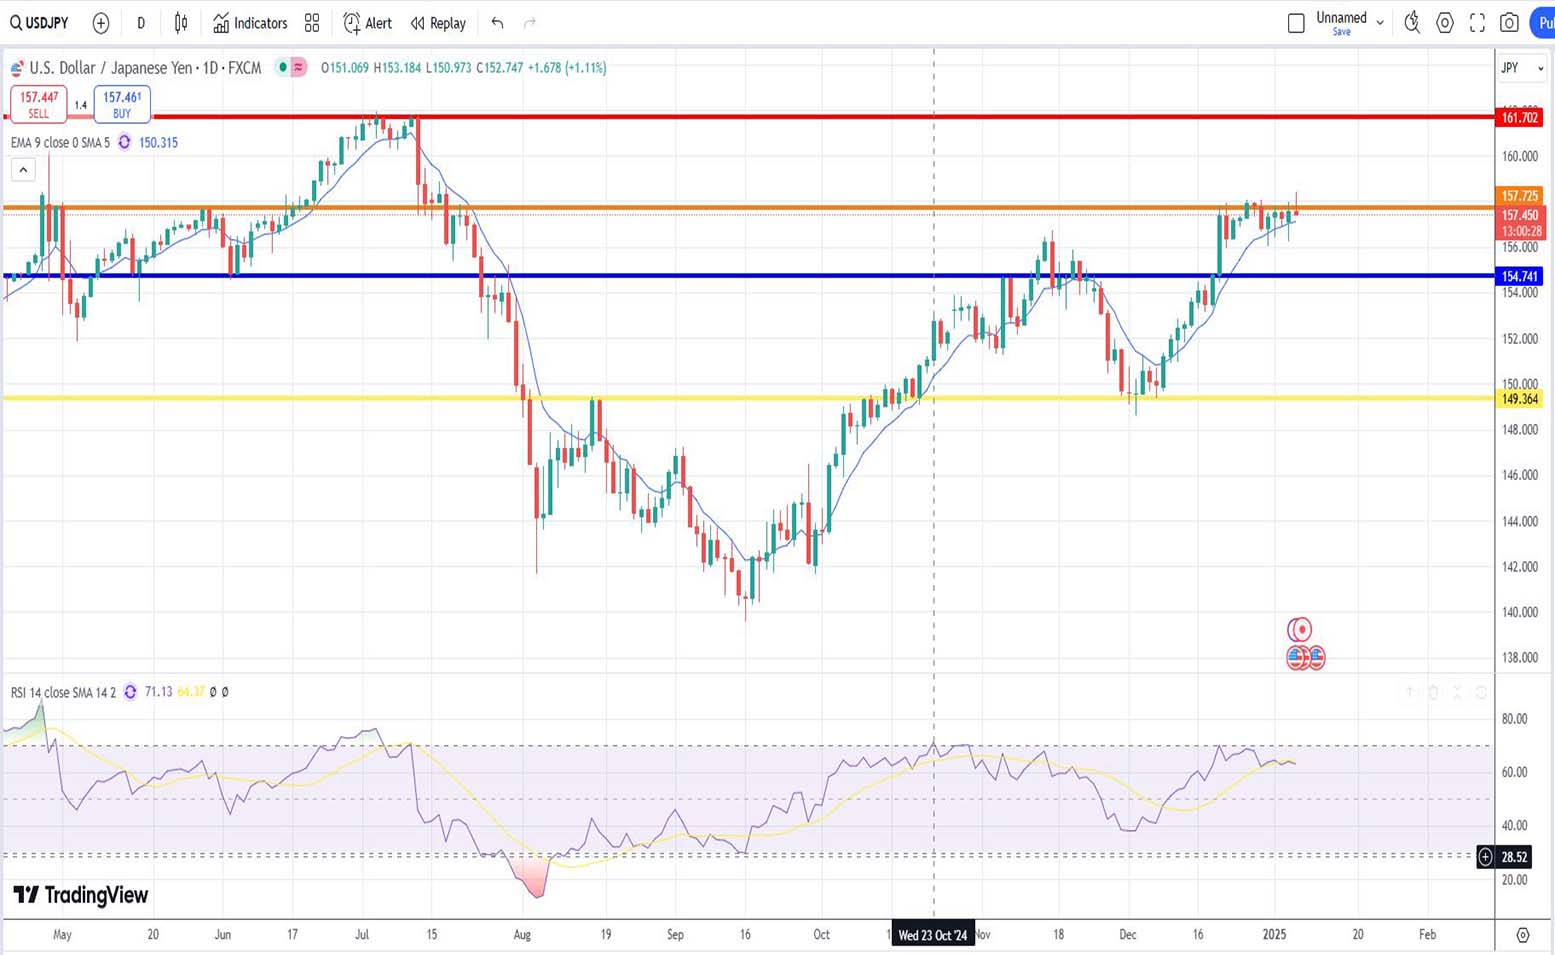Viewport: 1555px width, 955px height.
Task: Click the USDJPY symbol search field
Action: pos(40,23)
